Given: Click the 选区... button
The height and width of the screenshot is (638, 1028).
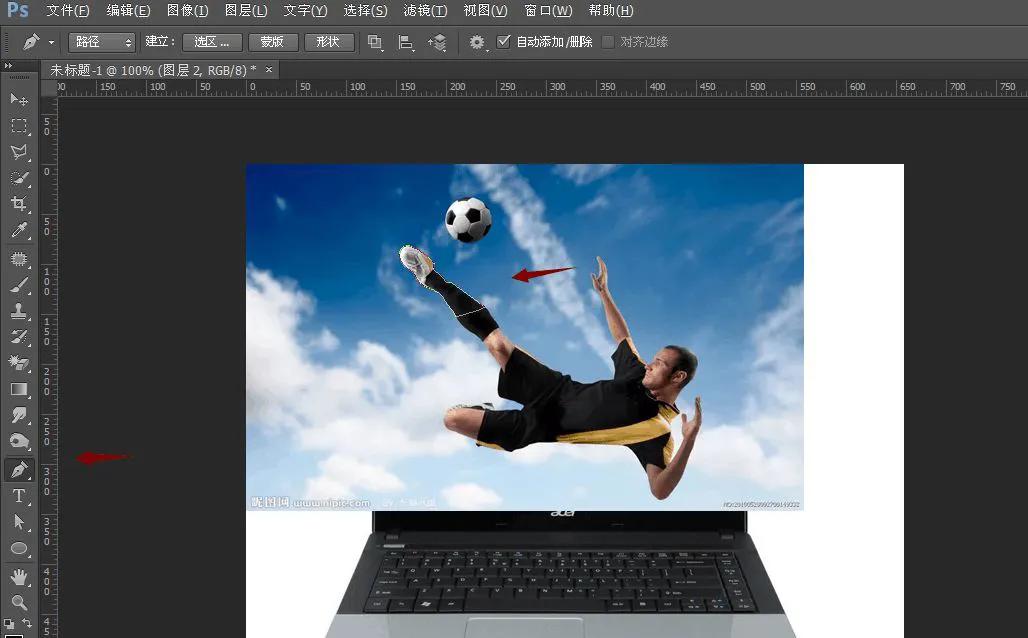Looking at the screenshot, I should [212, 42].
